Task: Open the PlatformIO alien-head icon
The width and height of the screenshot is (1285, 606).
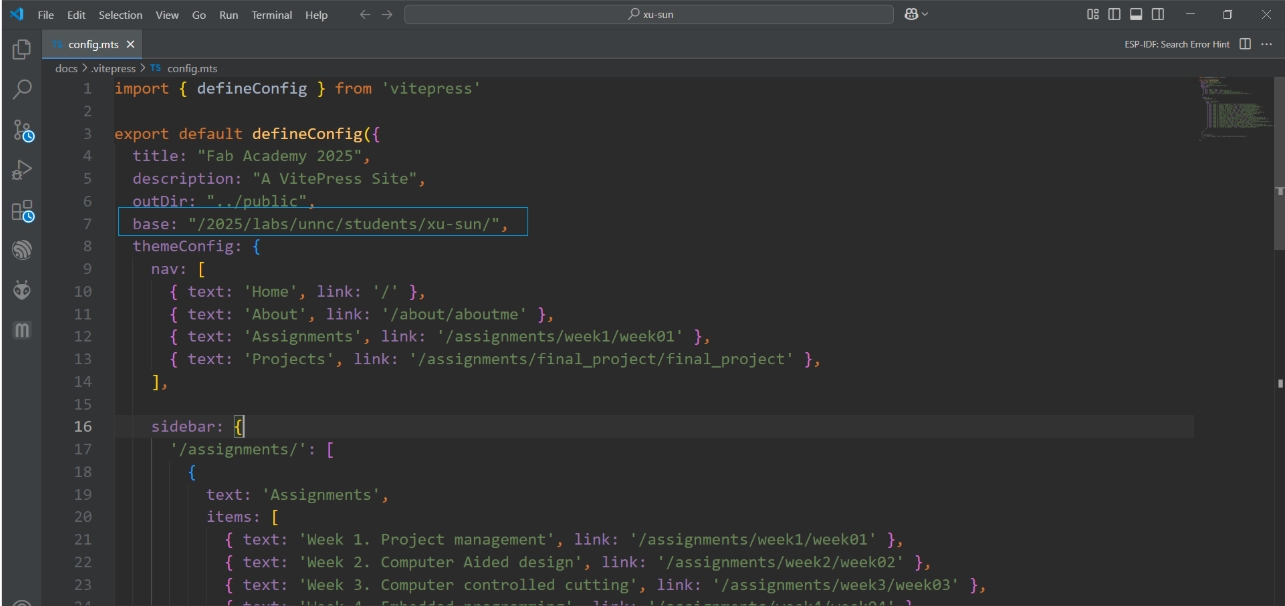Action: click(x=21, y=290)
